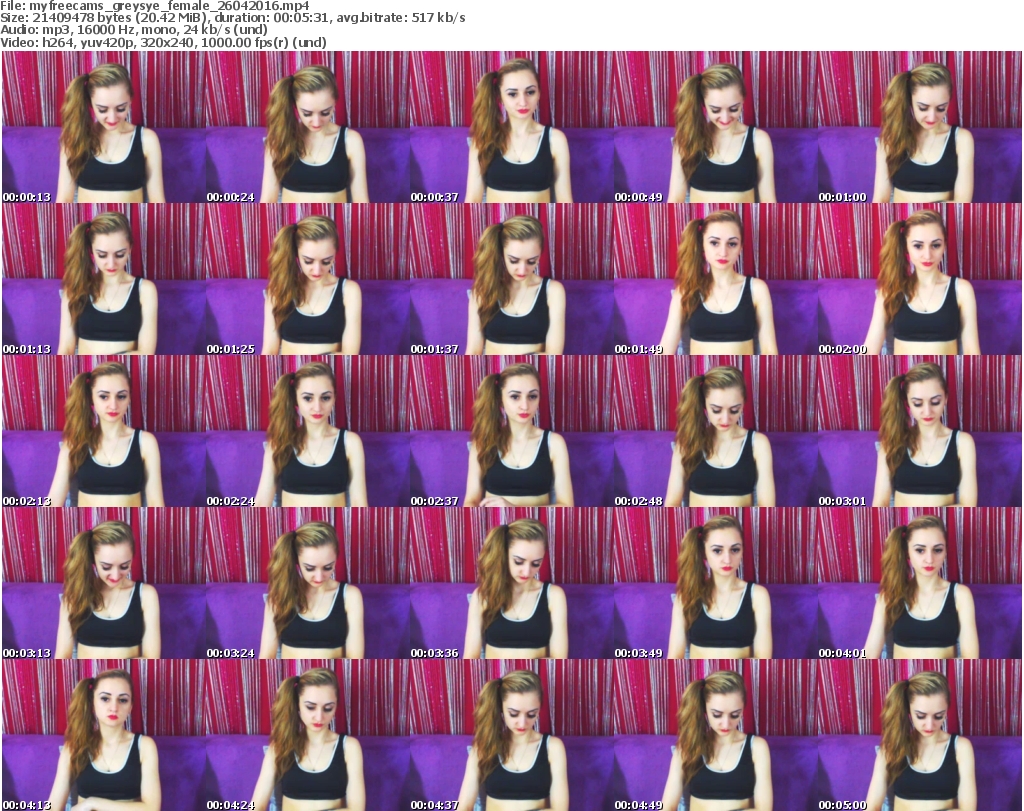
Task: Choose the frame stamped 00:04:49
Action: point(715,735)
